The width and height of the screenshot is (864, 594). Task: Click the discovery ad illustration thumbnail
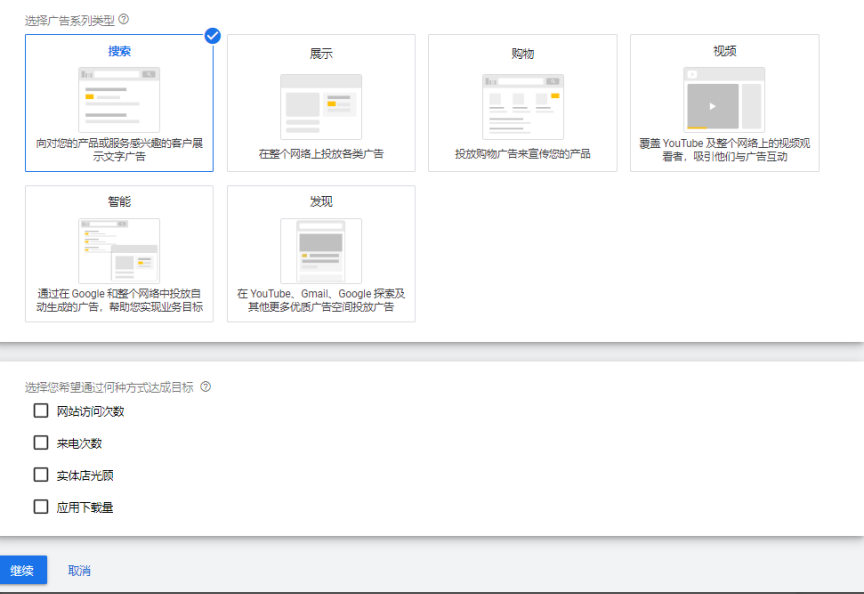point(321,251)
